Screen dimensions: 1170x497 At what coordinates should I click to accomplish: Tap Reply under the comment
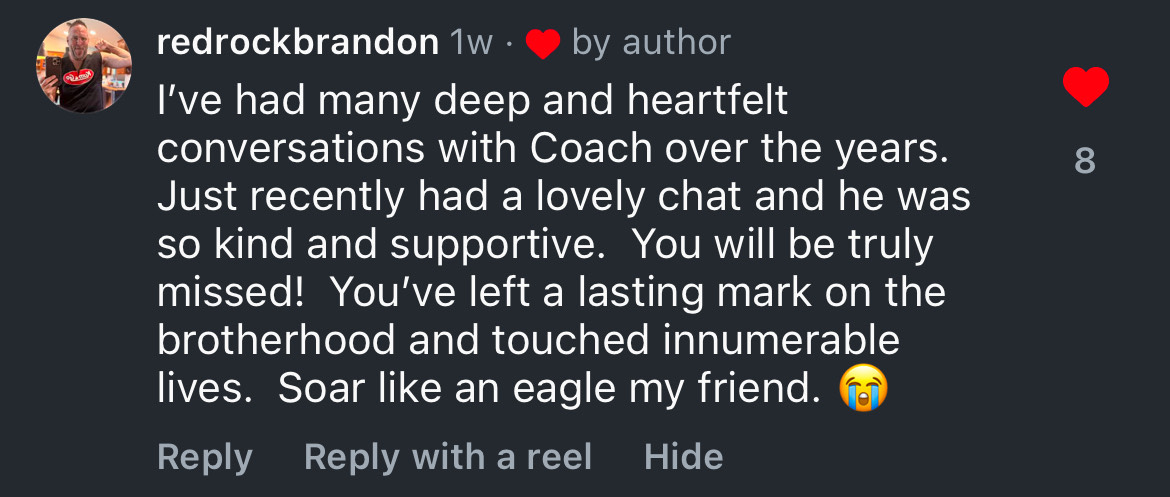pos(204,457)
